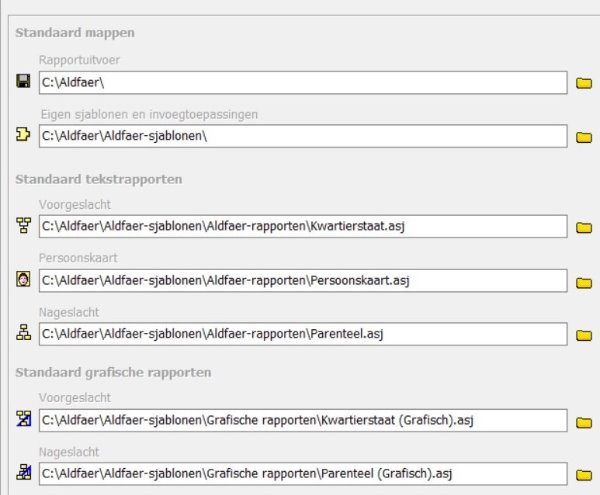Click the Parenteel text report descendant icon
600x495 pixels.
[23, 334]
